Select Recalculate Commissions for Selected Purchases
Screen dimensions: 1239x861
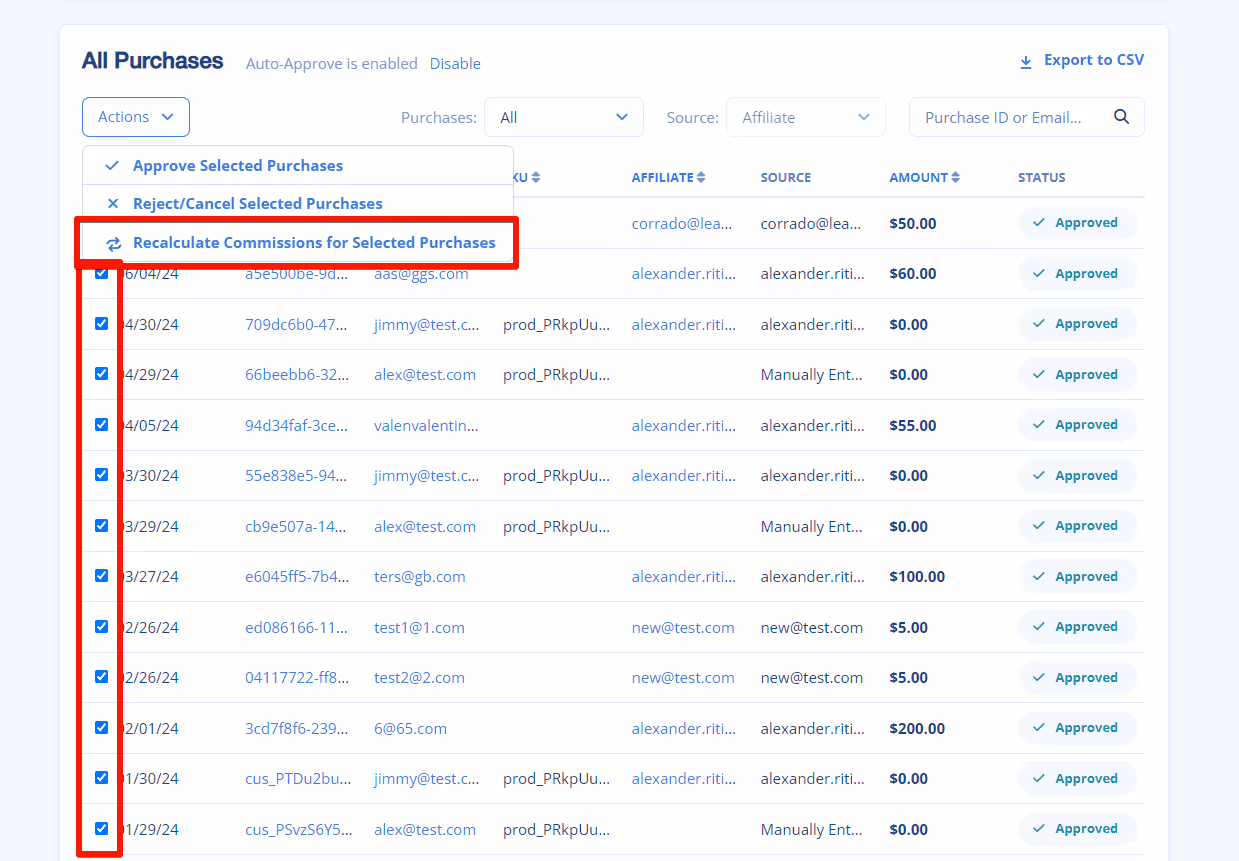(x=314, y=242)
